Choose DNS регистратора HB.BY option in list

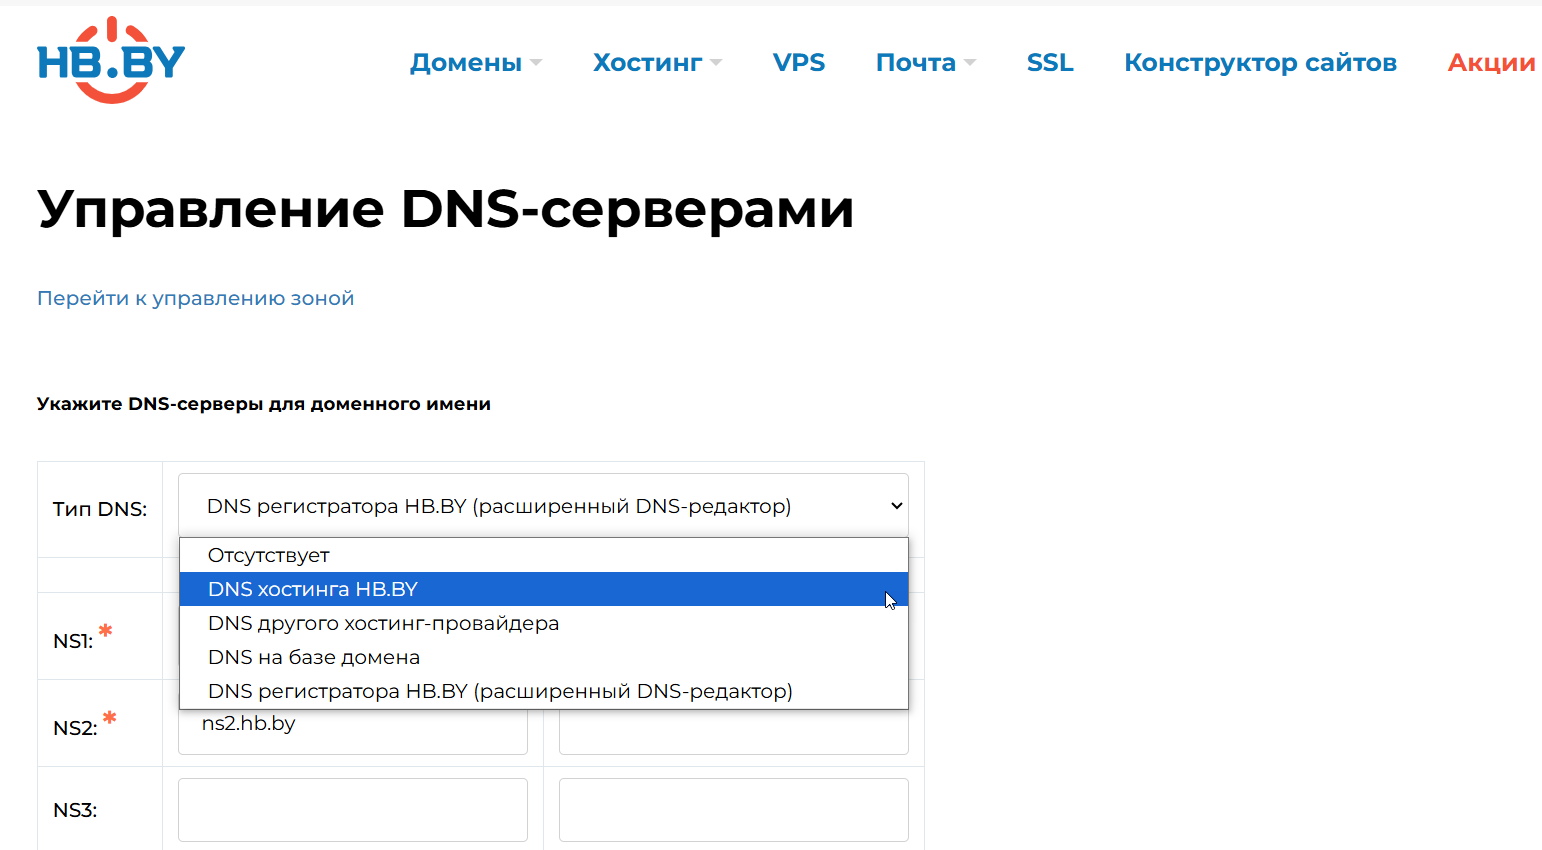[x=500, y=691]
